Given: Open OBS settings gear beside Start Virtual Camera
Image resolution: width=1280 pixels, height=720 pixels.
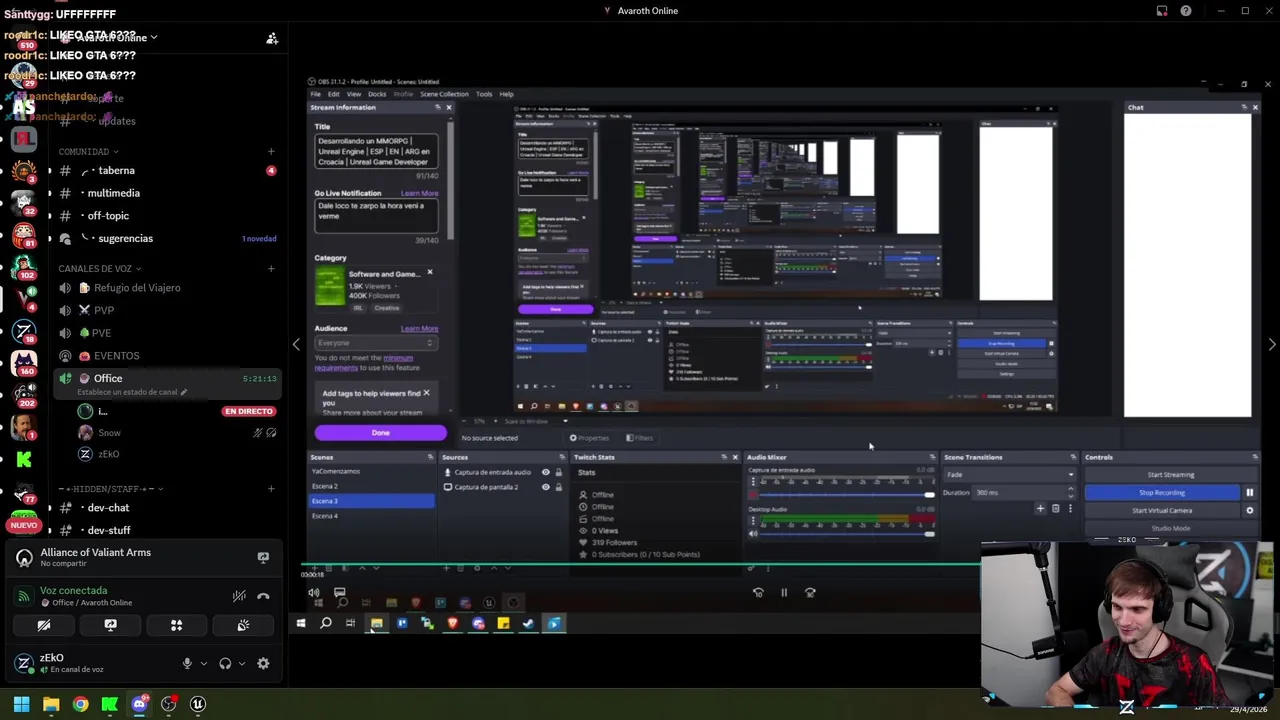Looking at the screenshot, I should click(1249, 510).
